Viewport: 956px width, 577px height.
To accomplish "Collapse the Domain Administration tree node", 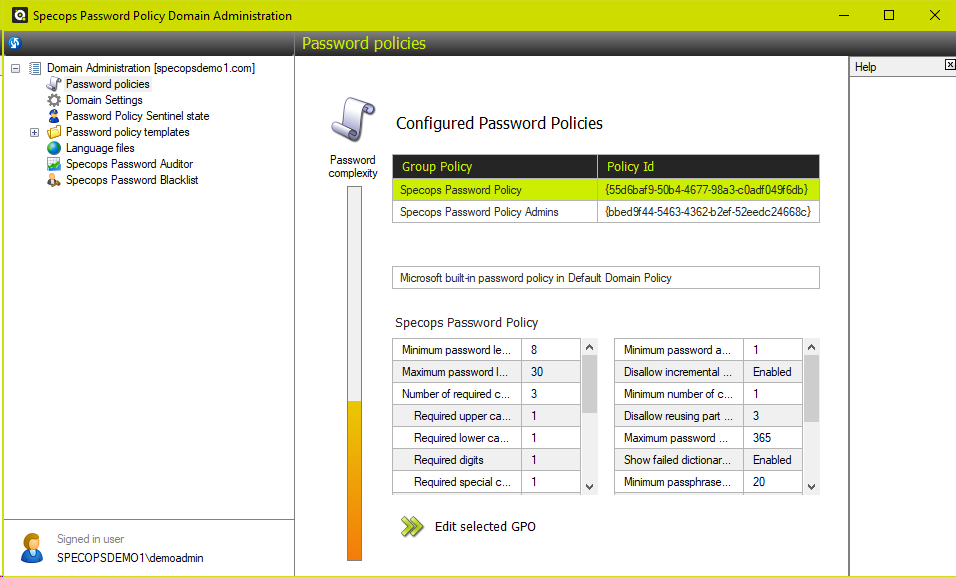I will pyautogui.click(x=16, y=68).
